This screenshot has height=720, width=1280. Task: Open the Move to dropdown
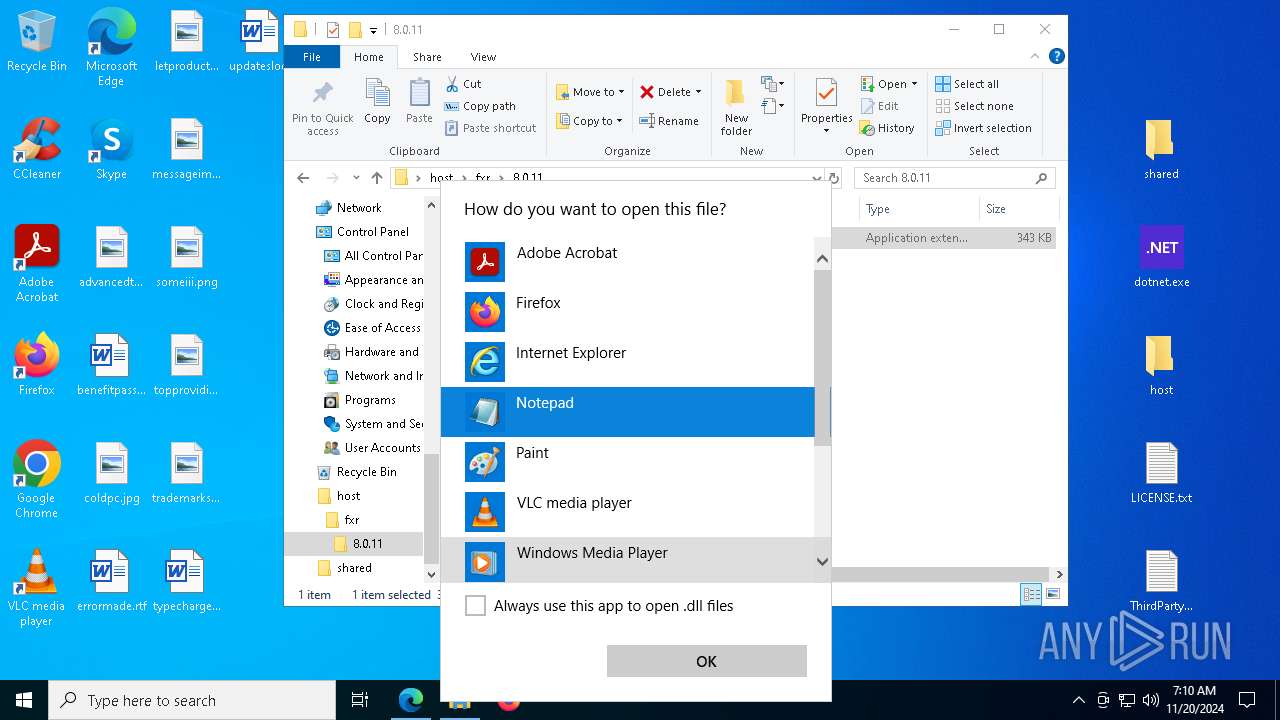click(x=590, y=92)
